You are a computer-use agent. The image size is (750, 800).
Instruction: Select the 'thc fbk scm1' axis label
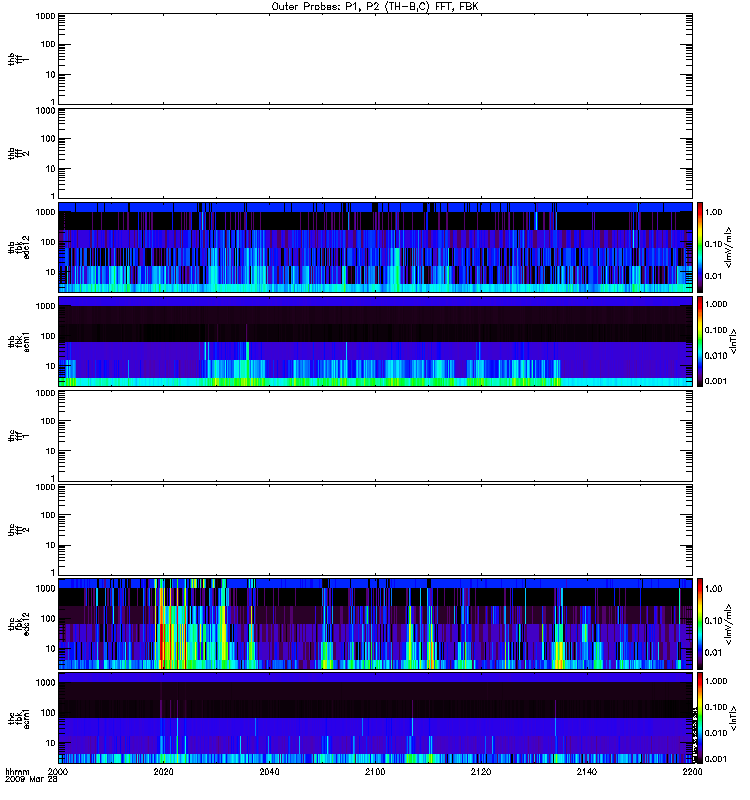pyautogui.click(x=18, y=718)
